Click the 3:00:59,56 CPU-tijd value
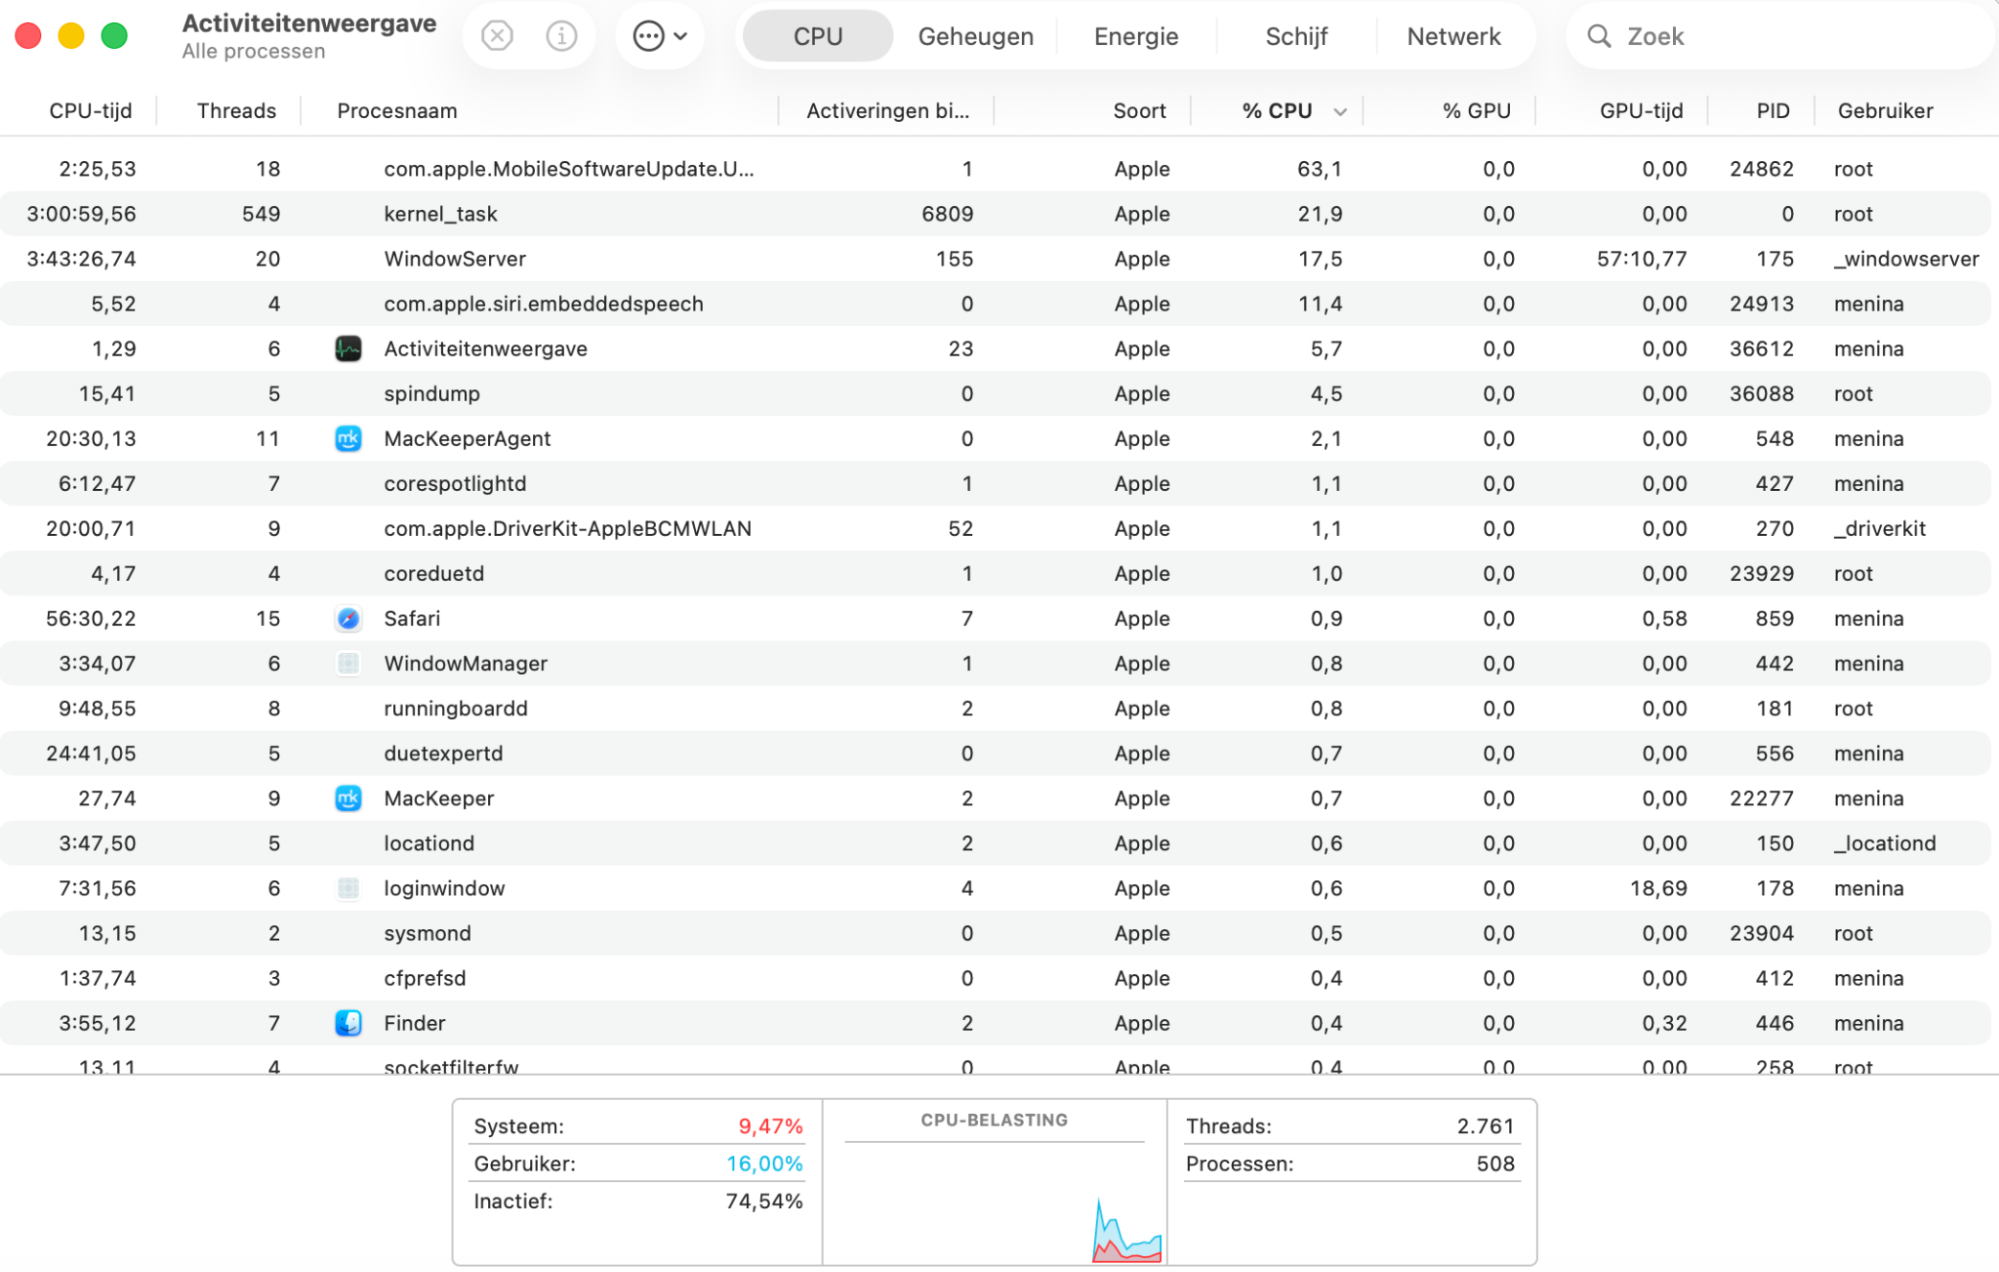This screenshot has height=1272, width=1999. (x=82, y=214)
